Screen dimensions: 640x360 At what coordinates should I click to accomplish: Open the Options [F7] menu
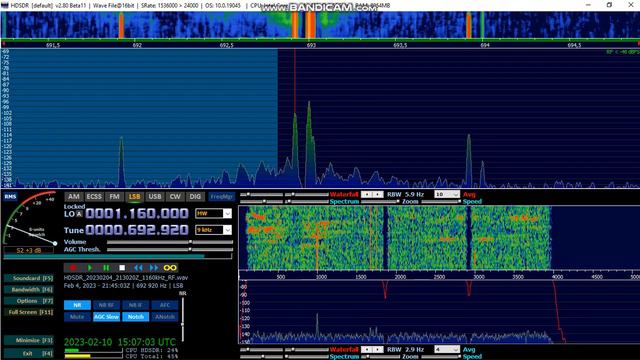(x=29, y=301)
